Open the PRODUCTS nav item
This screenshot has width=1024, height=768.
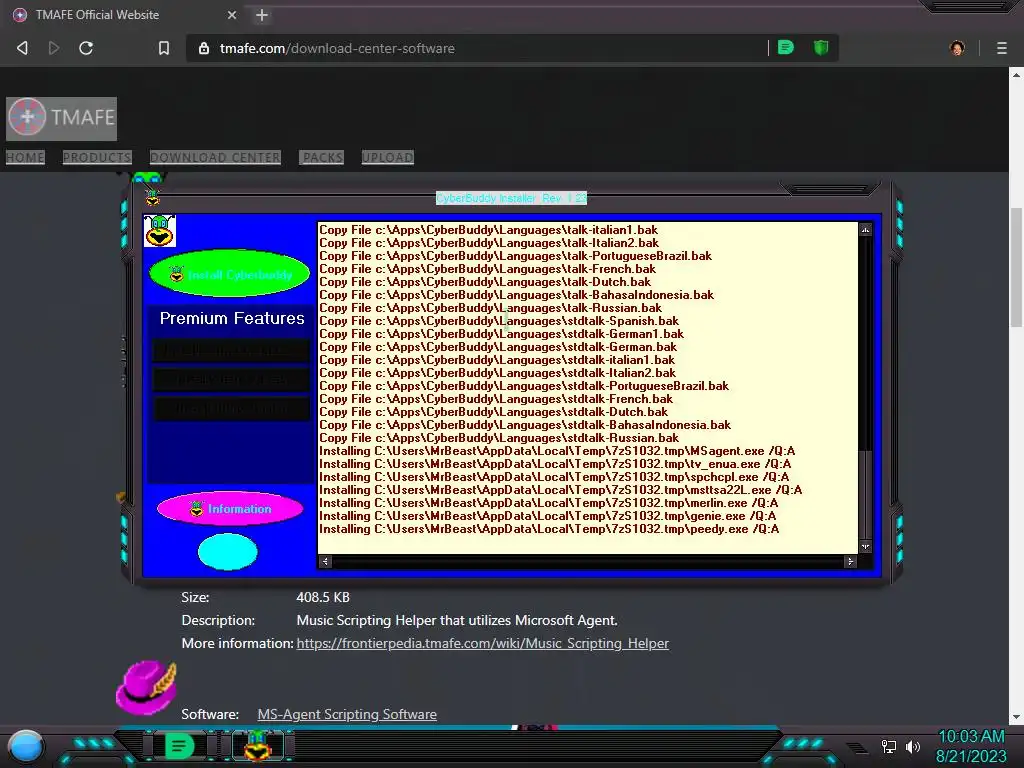tap(97, 157)
